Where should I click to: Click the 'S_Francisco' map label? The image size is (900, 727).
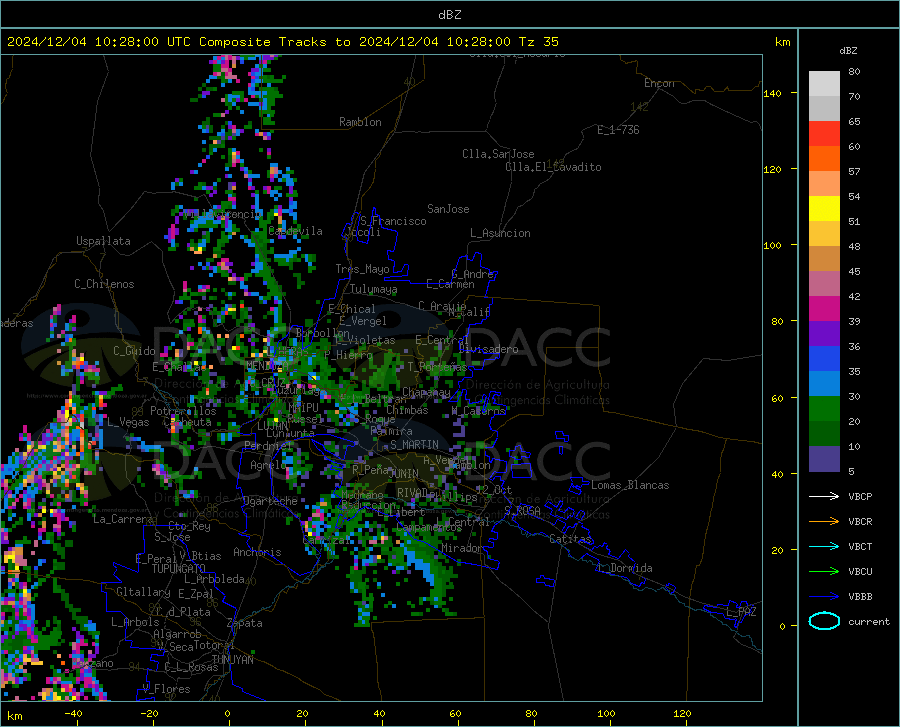pyautogui.click(x=393, y=221)
